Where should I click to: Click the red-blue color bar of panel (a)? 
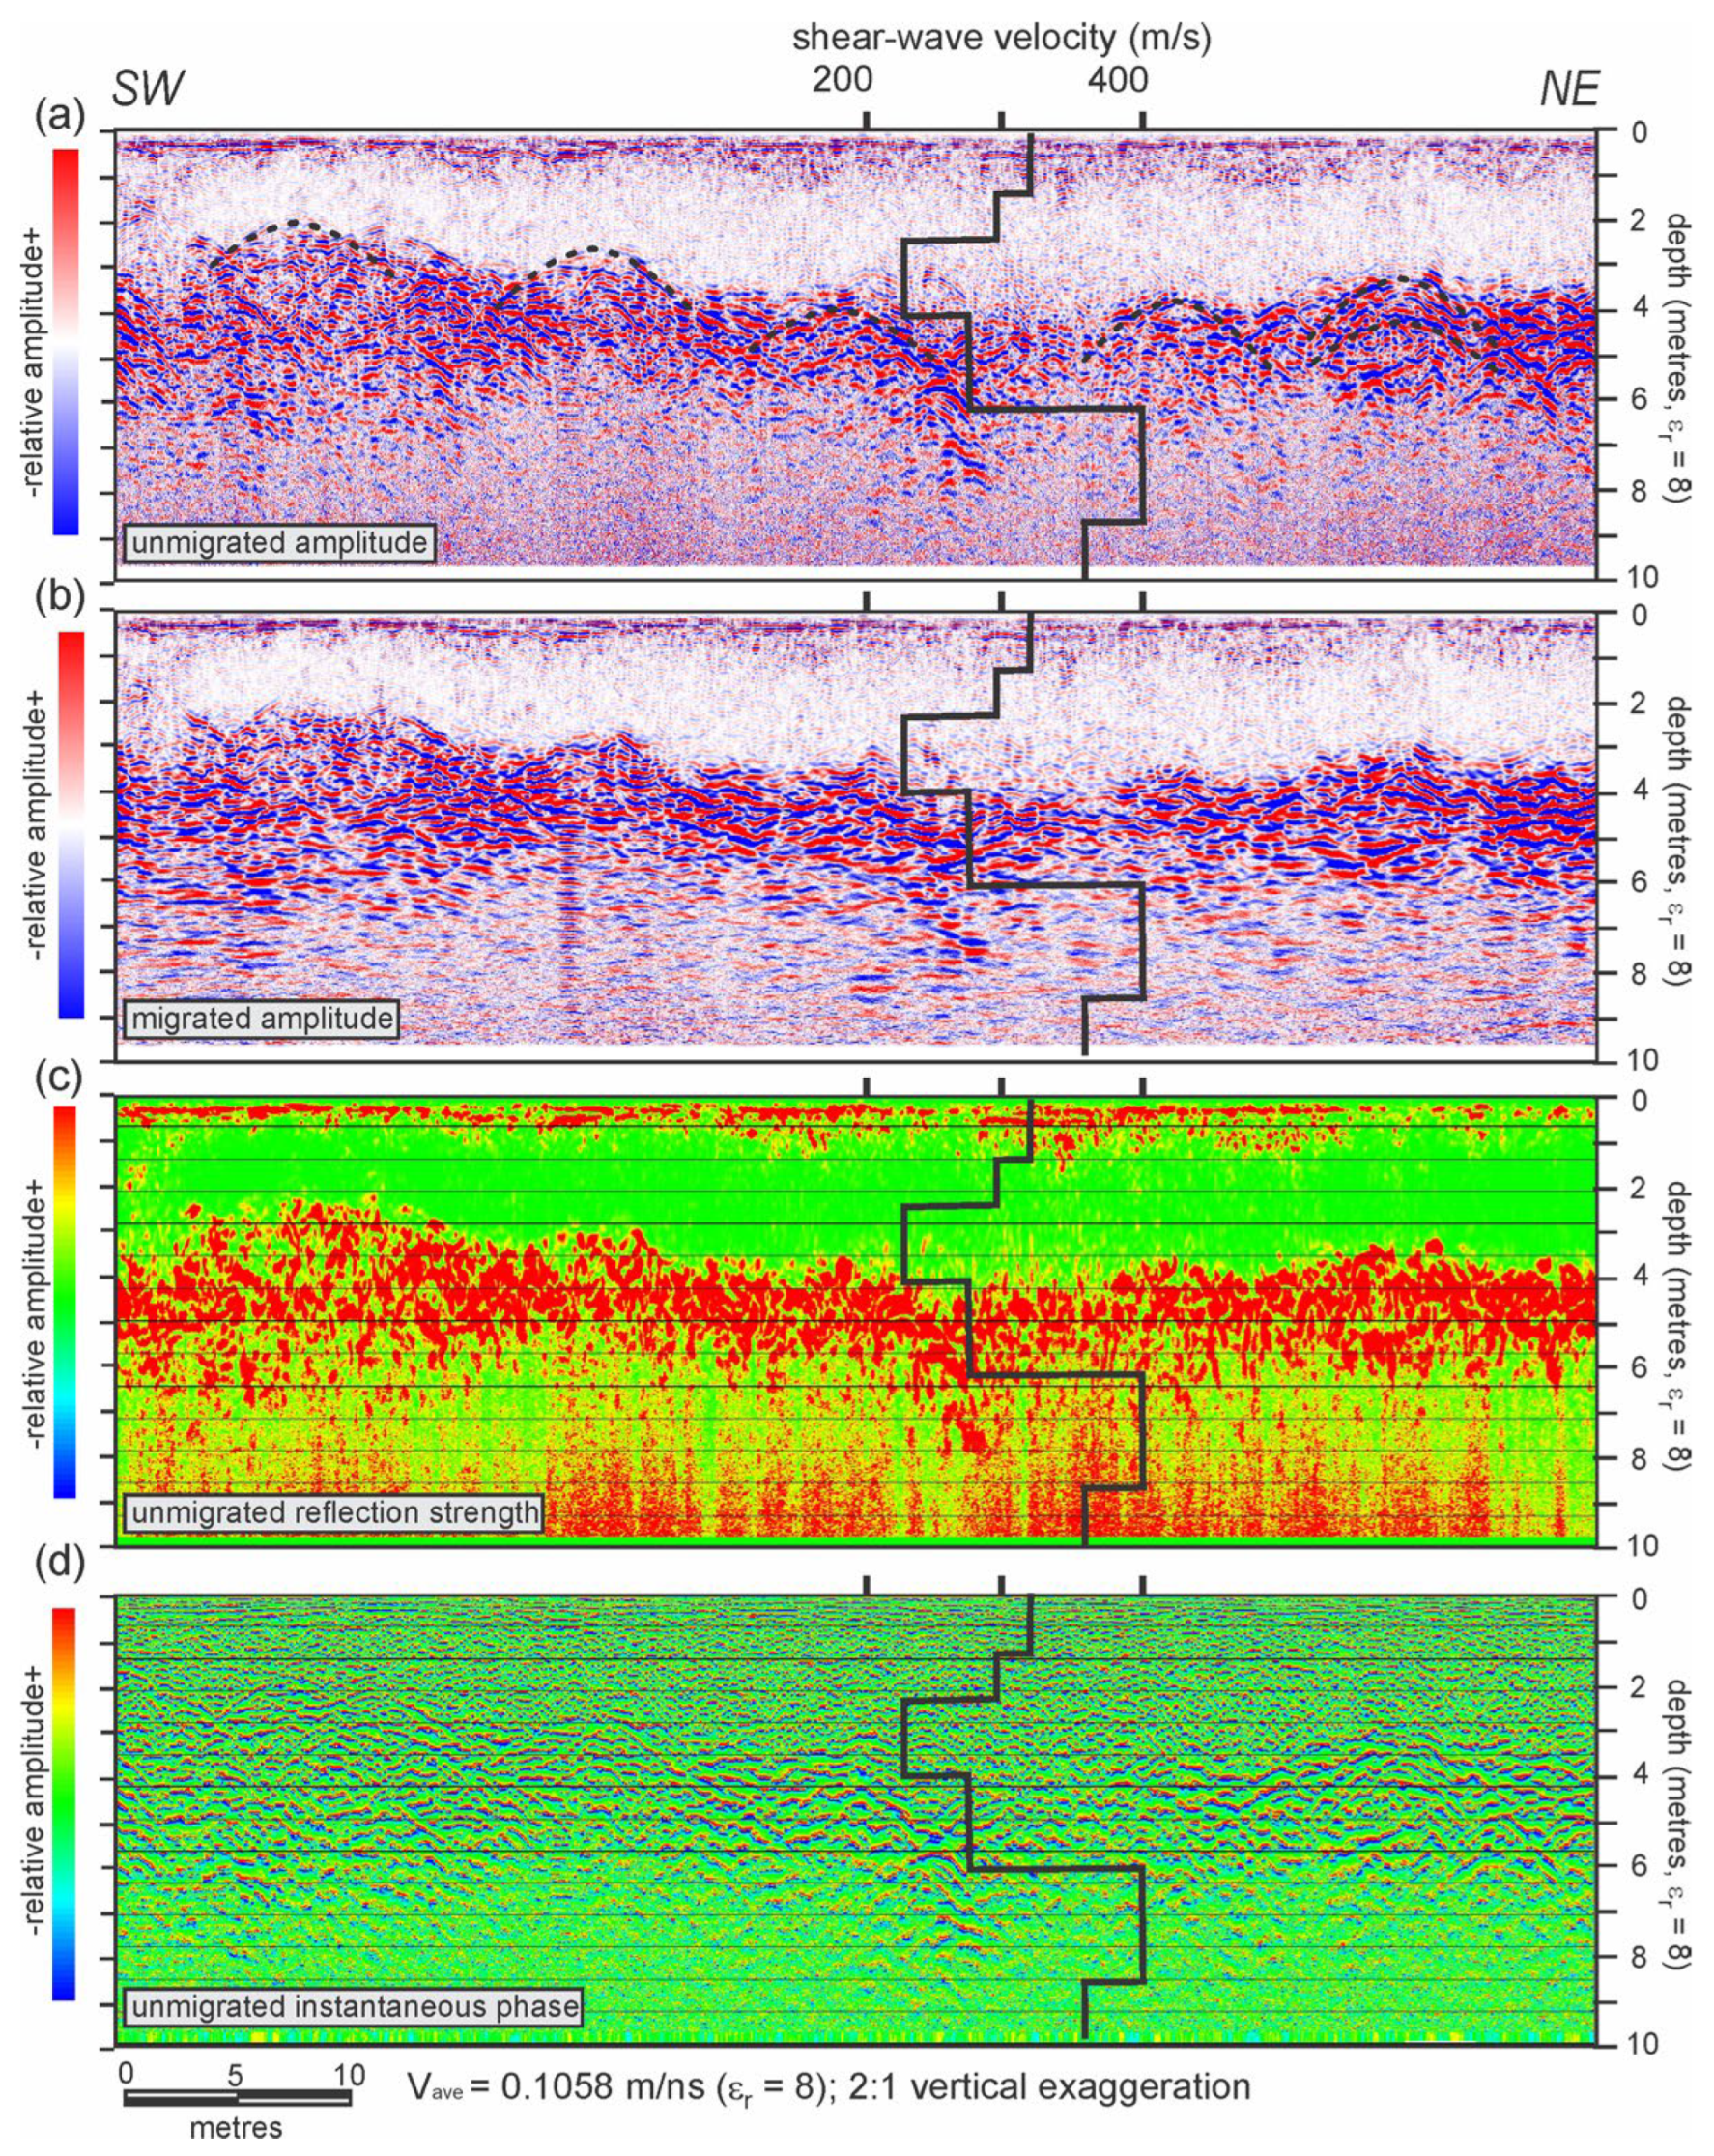(x=65, y=342)
